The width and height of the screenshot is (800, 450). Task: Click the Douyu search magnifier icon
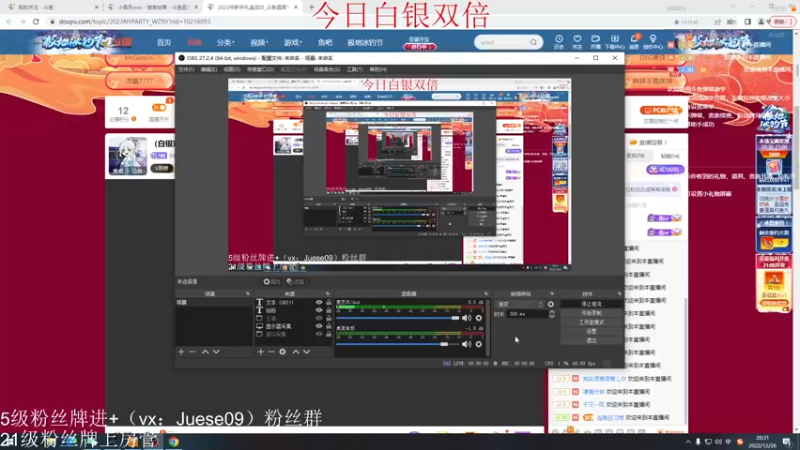pos(533,42)
